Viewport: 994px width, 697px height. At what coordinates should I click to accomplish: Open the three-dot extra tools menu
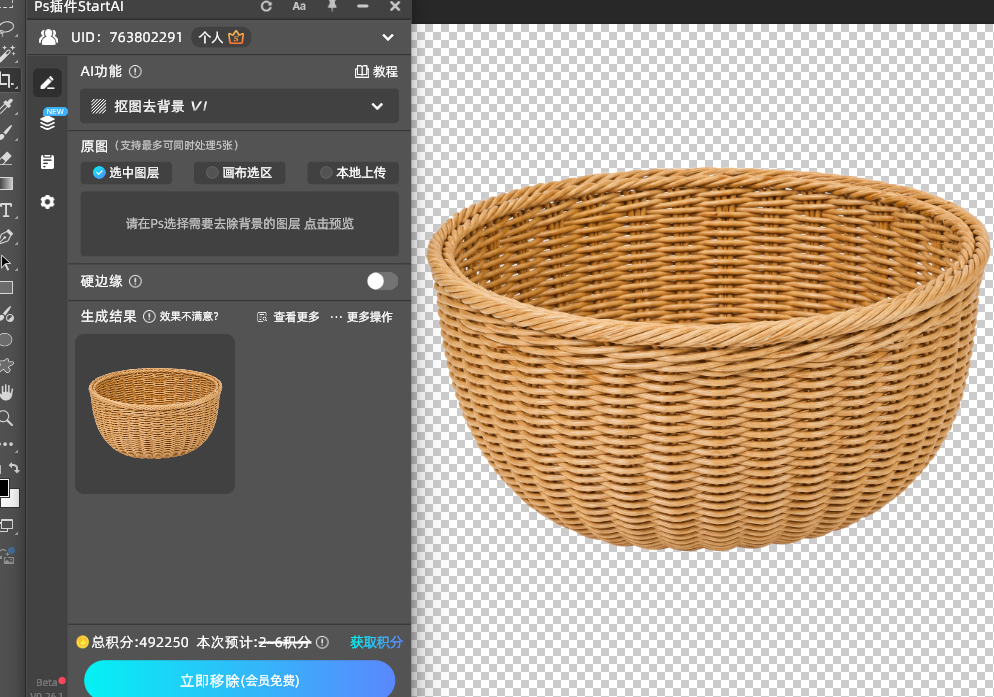(x=7, y=445)
